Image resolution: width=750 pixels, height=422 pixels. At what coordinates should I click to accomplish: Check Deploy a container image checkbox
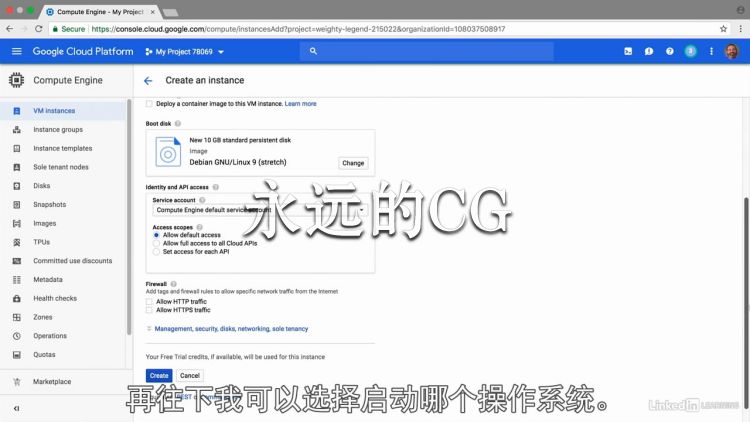click(x=149, y=104)
